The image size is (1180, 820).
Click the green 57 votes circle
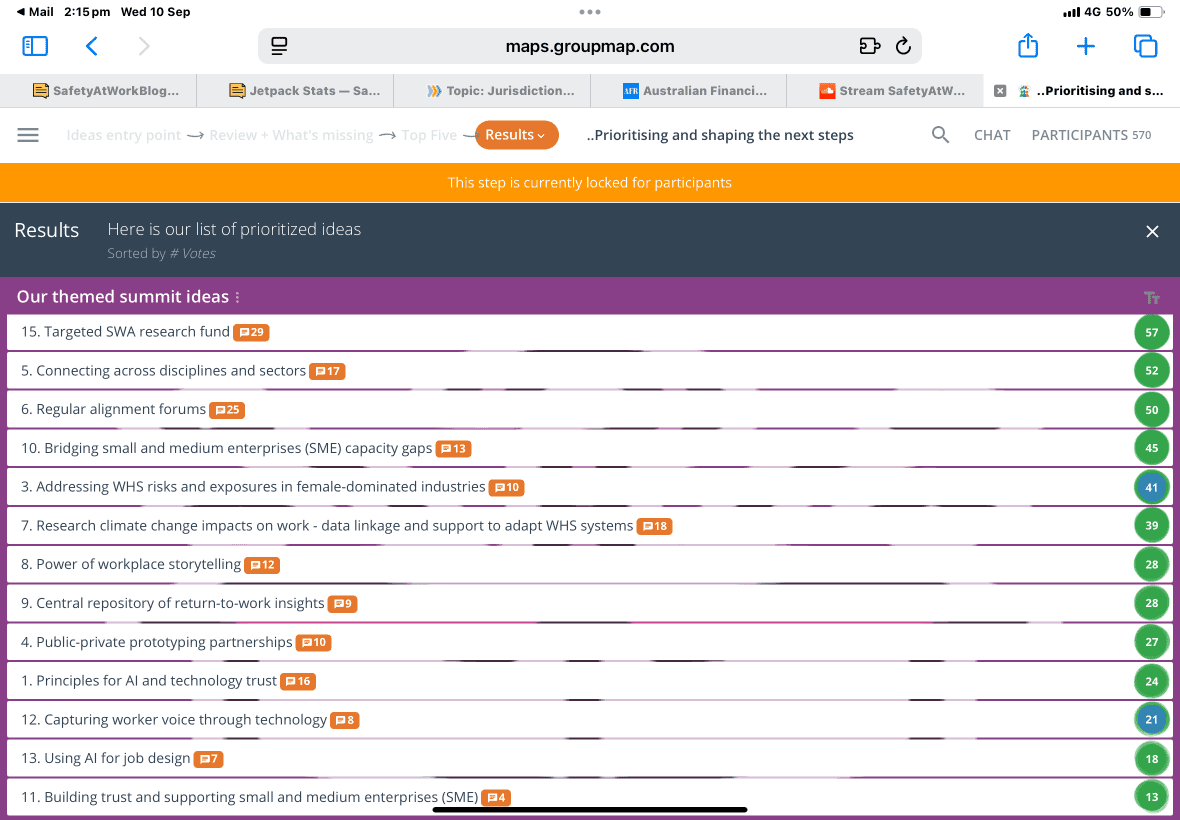(x=1151, y=333)
